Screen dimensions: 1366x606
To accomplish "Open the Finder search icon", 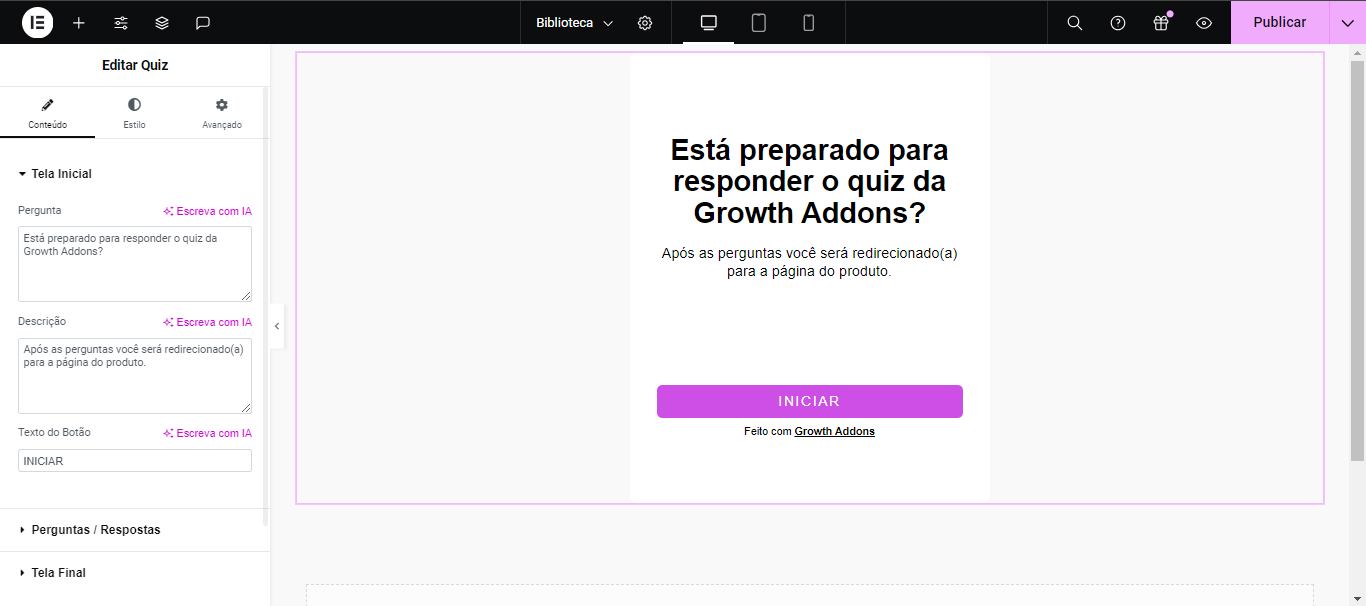I will [x=1075, y=22].
